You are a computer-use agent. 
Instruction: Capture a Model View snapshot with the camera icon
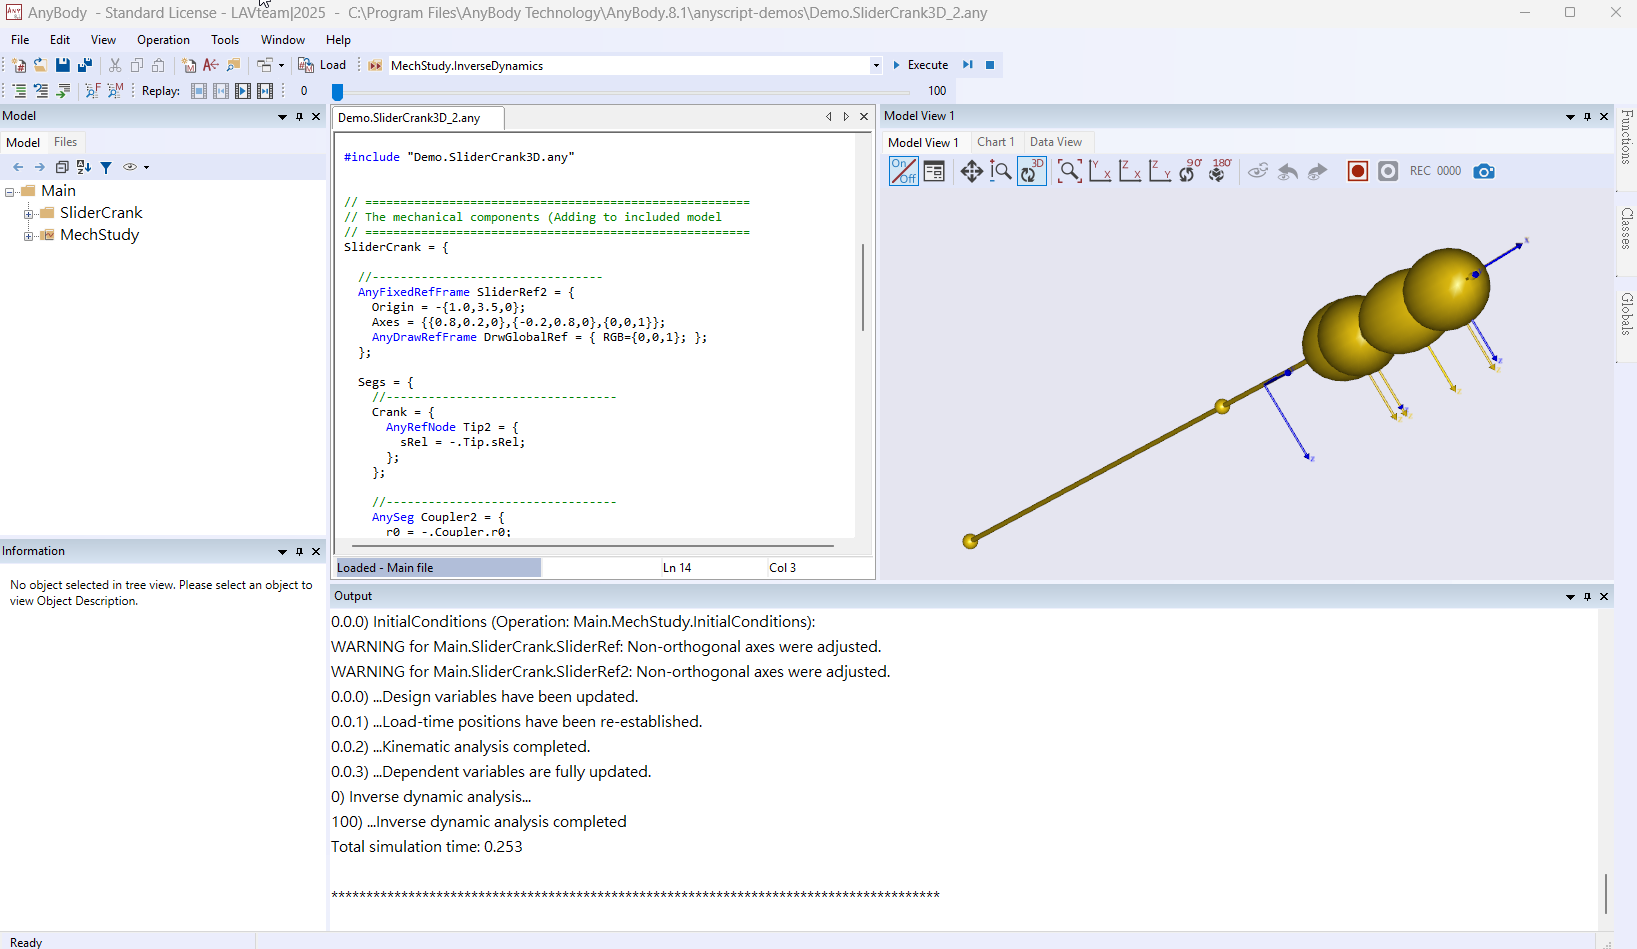point(1484,171)
